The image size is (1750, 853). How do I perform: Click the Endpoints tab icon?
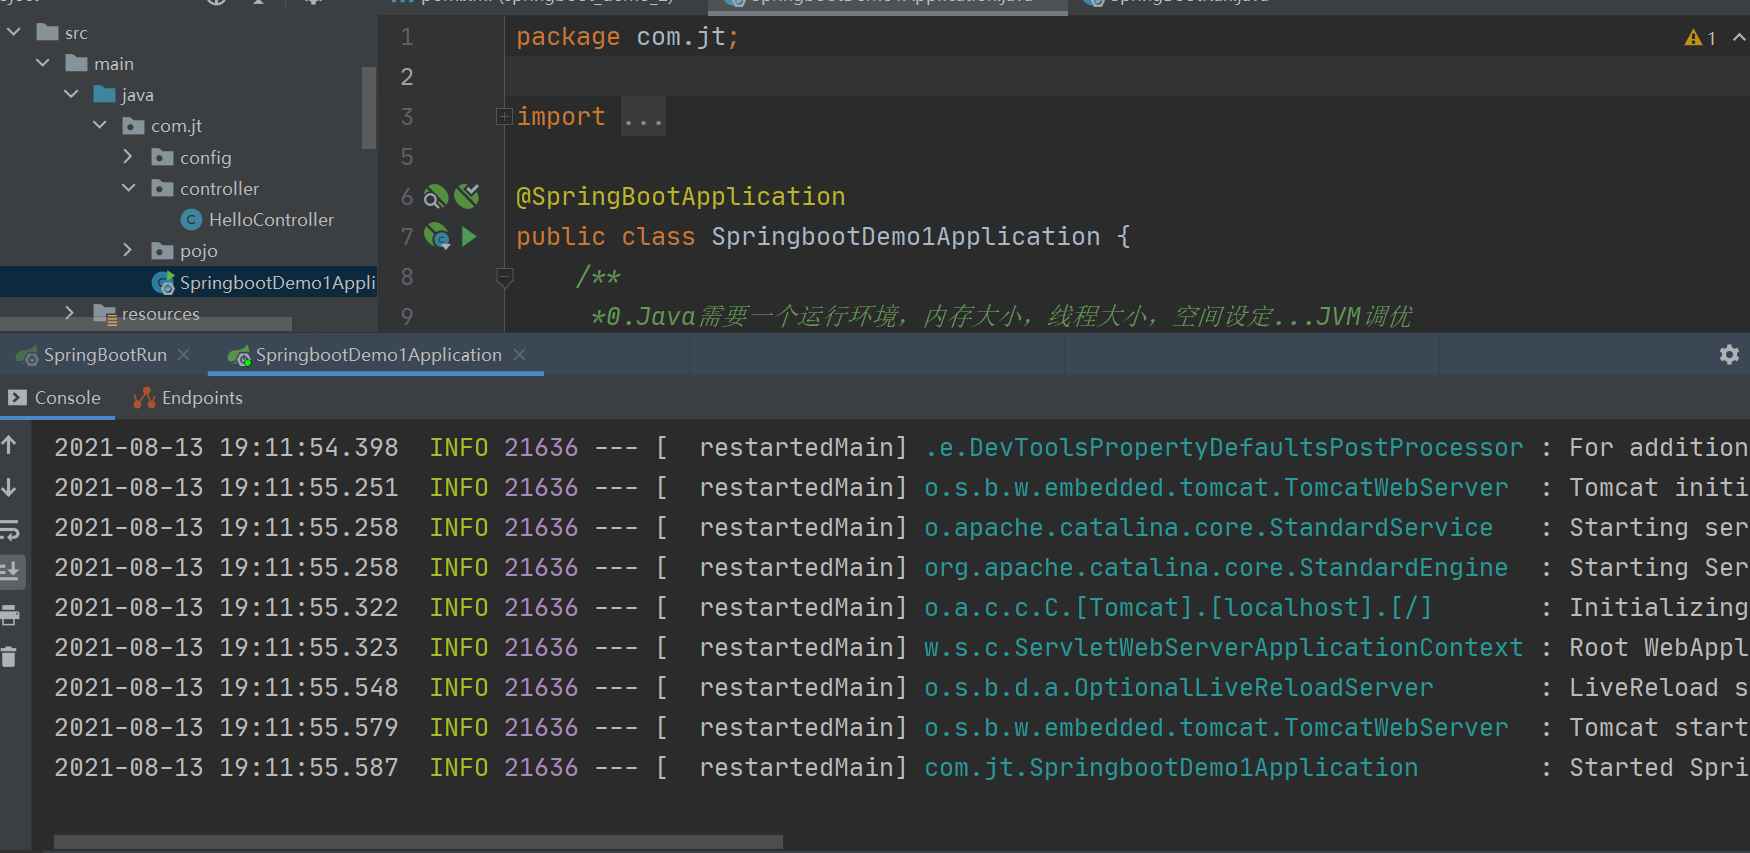(145, 398)
